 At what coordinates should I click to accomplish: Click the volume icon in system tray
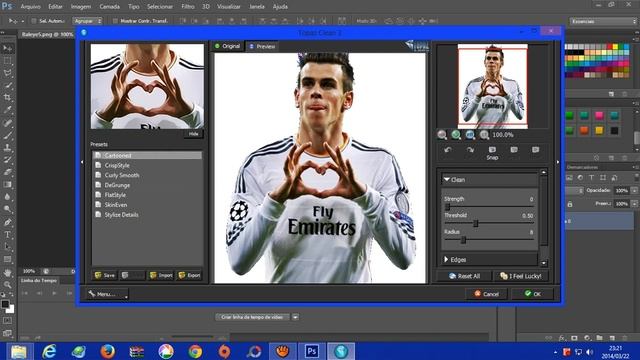pos(589,352)
